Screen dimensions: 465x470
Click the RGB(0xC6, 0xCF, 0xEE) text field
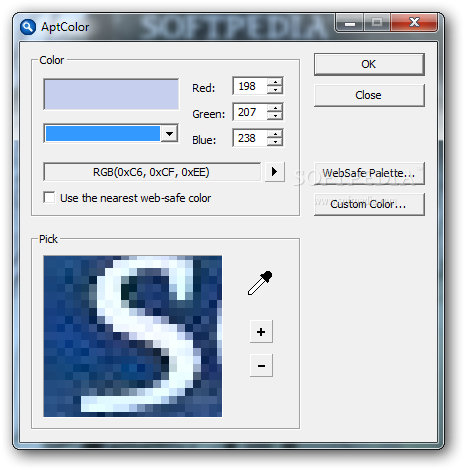pos(152,172)
